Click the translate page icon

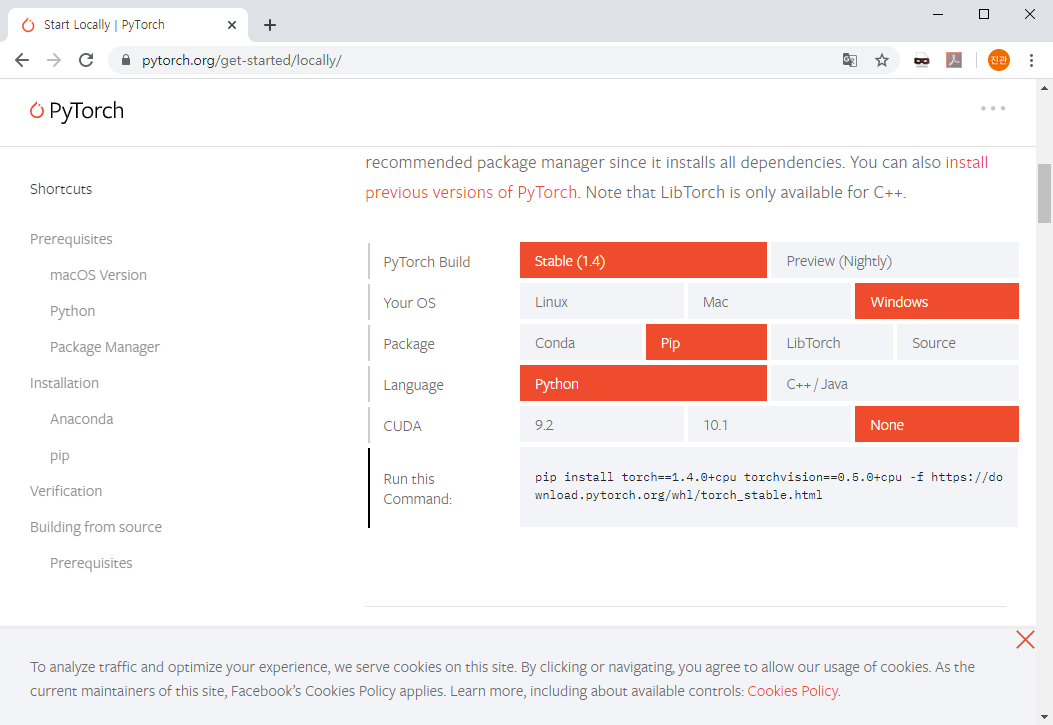(x=849, y=60)
